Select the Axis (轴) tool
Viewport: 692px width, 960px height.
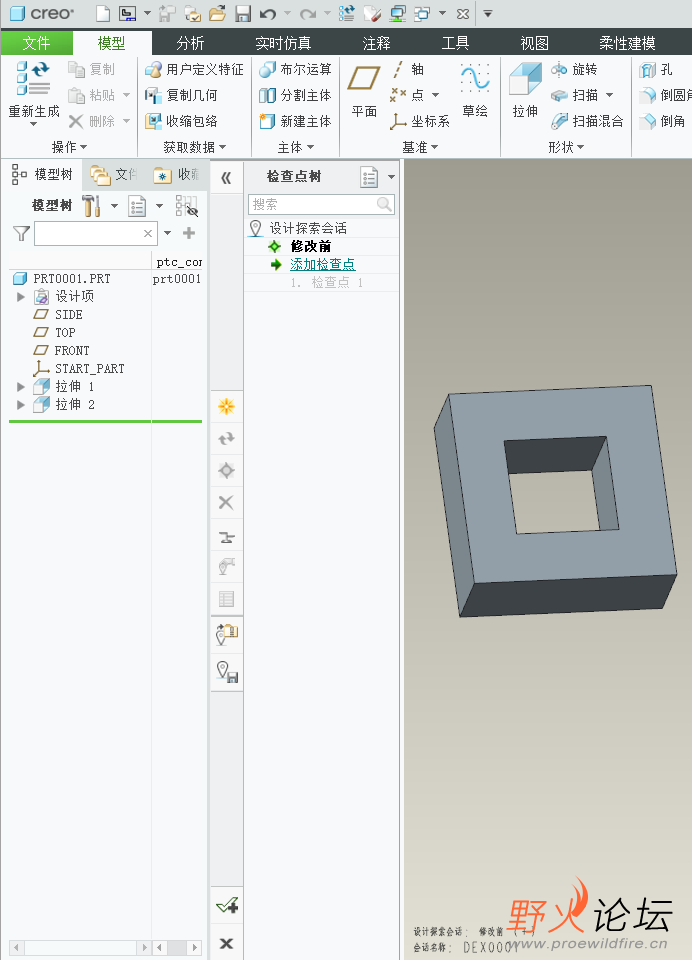coord(408,69)
